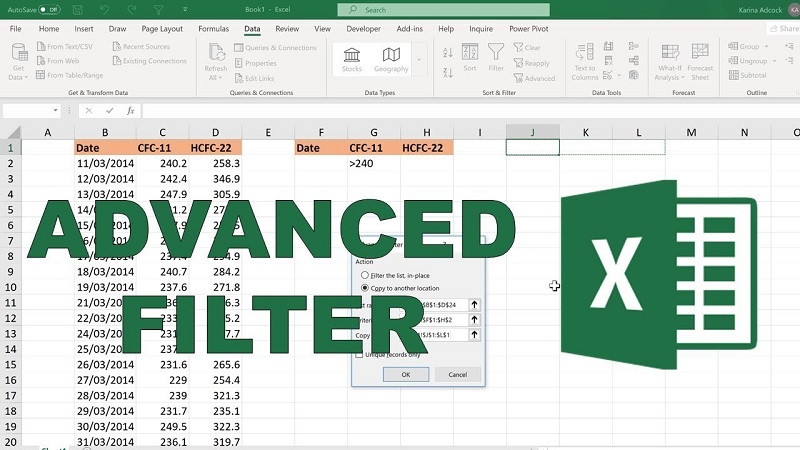Click Cancel in the Advanced Filter dialog
Screen dimensions: 800x450
coord(457,375)
